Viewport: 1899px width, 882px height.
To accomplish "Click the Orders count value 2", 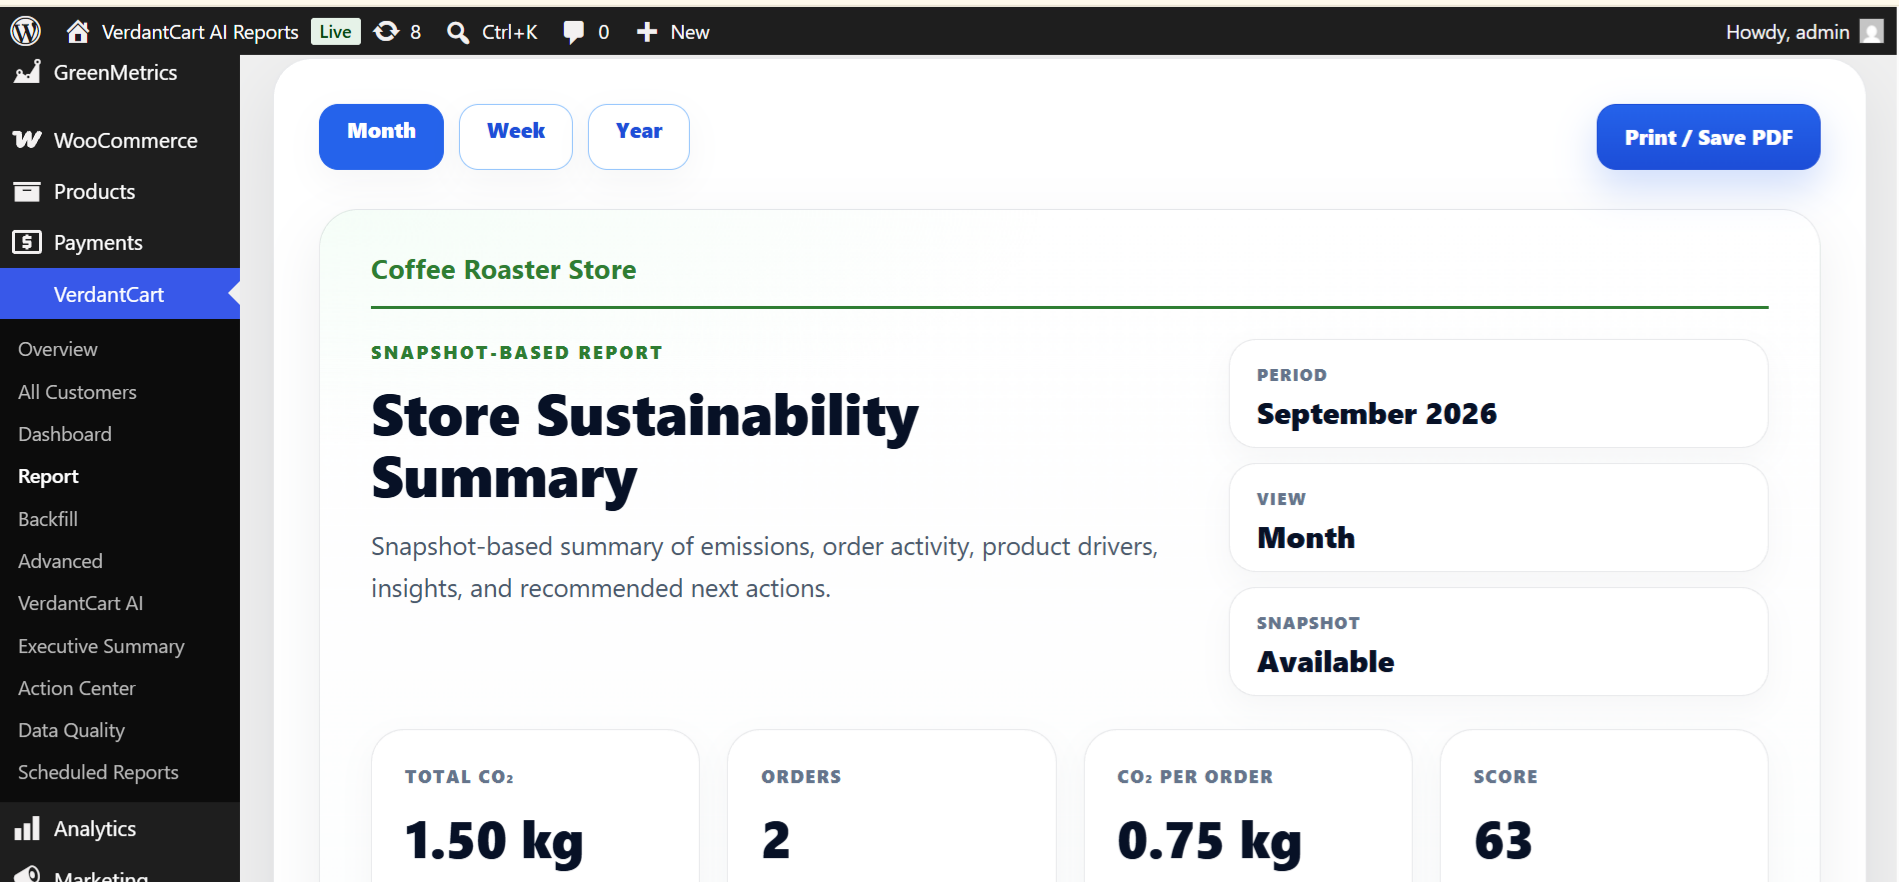I will [776, 840].
